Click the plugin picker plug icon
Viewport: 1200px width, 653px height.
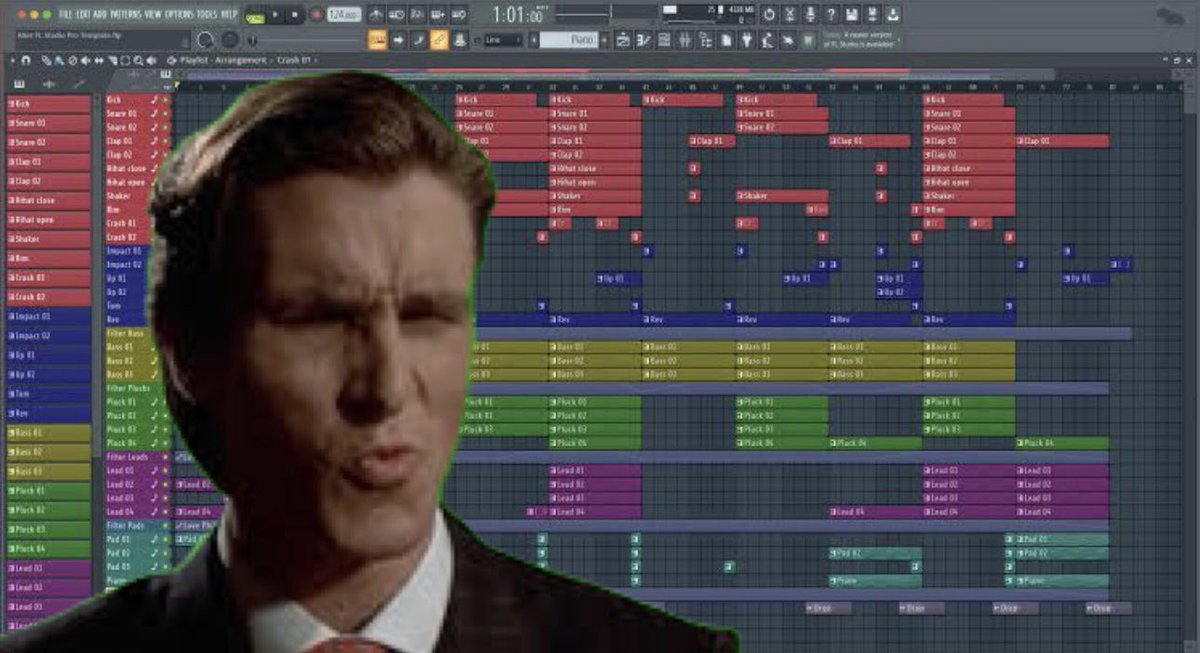746,40
